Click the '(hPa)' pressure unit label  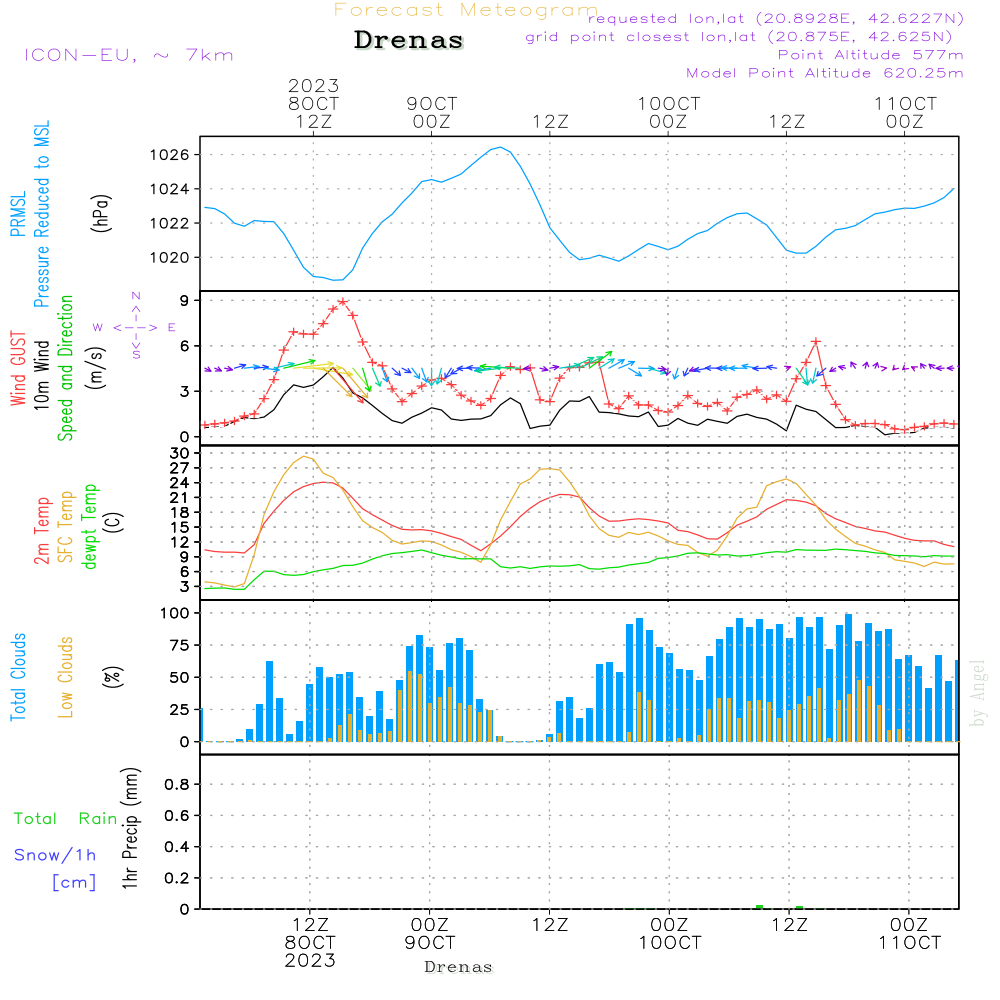tap(101, 213)
